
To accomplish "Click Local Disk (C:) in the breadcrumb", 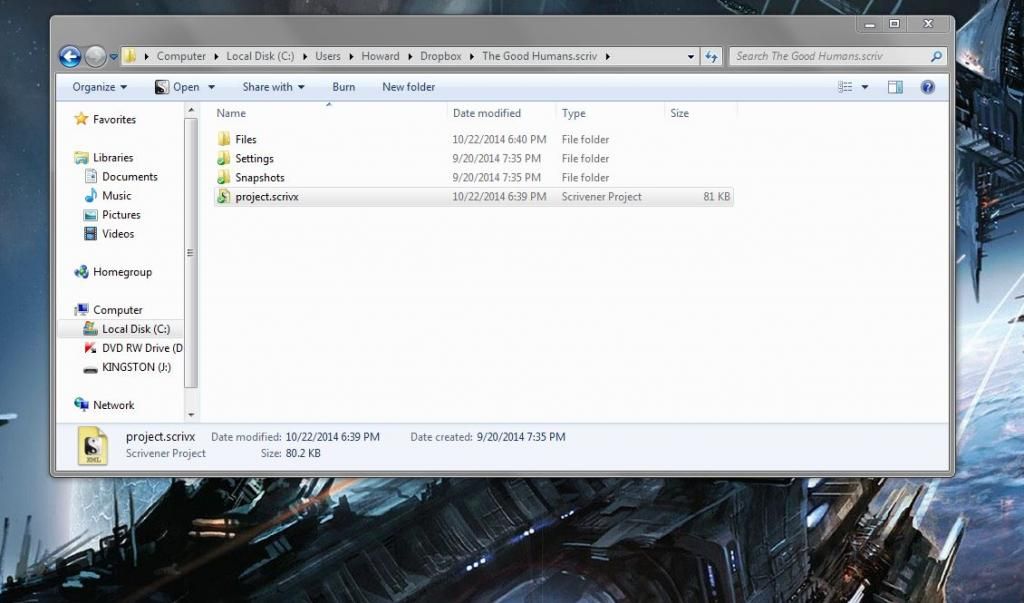I will click(x=260, y=56).
